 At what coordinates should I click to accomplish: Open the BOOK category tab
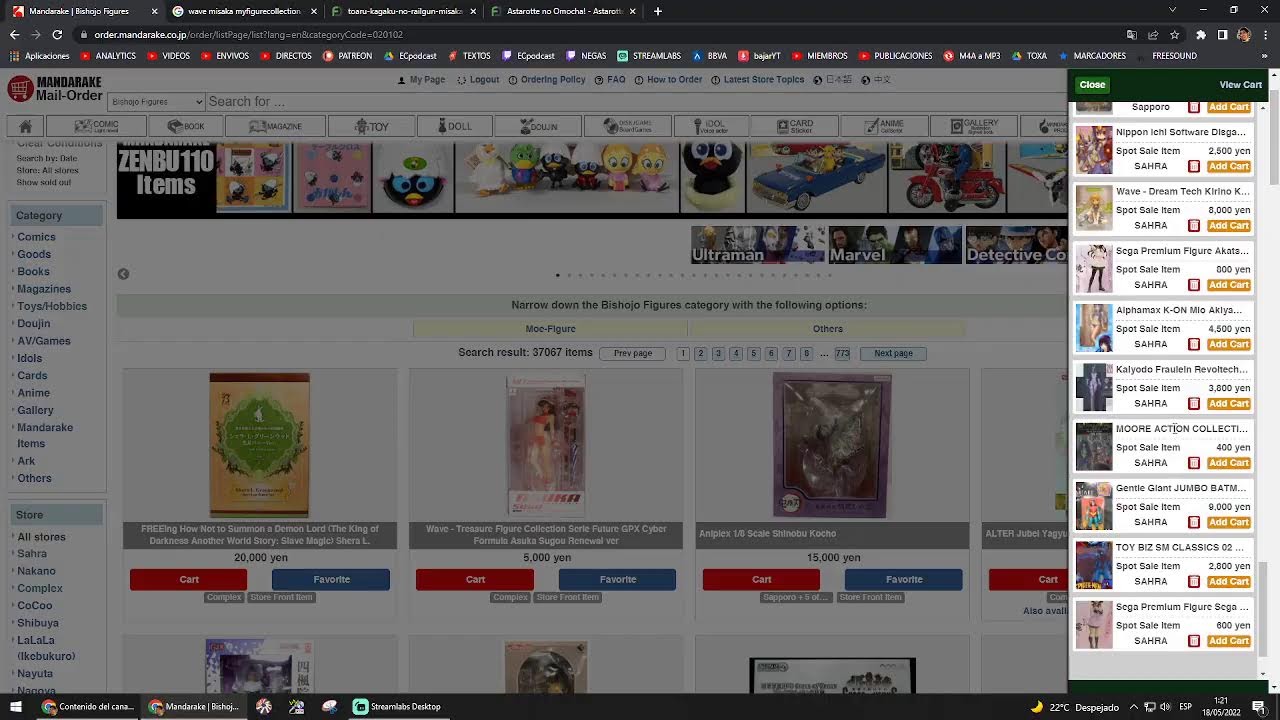[186, 126]
